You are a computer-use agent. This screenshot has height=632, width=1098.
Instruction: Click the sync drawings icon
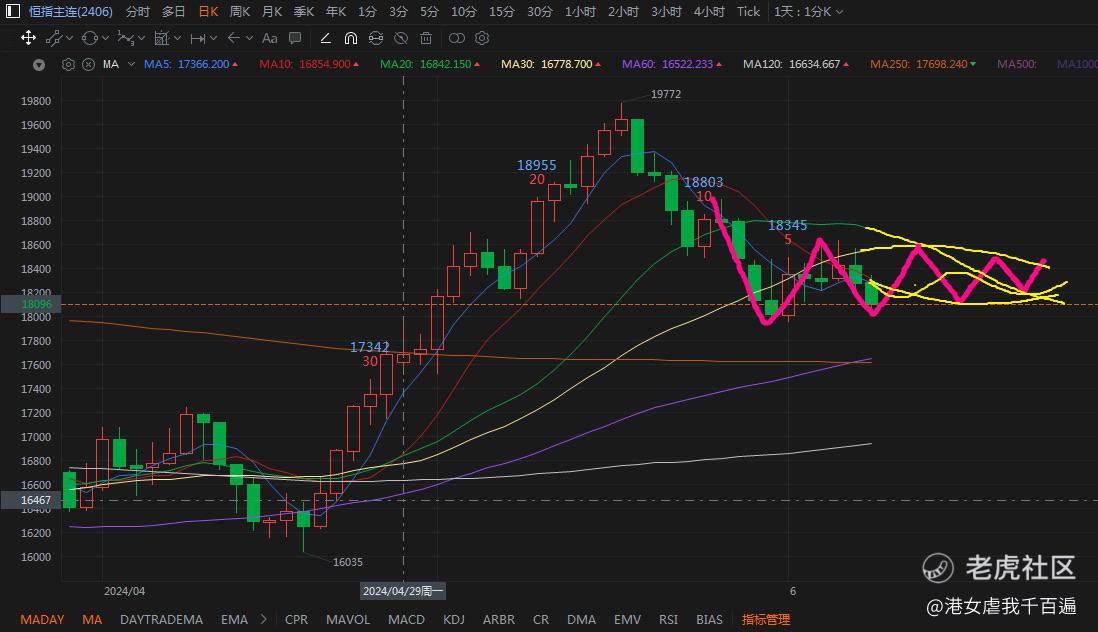pos(376,38)
